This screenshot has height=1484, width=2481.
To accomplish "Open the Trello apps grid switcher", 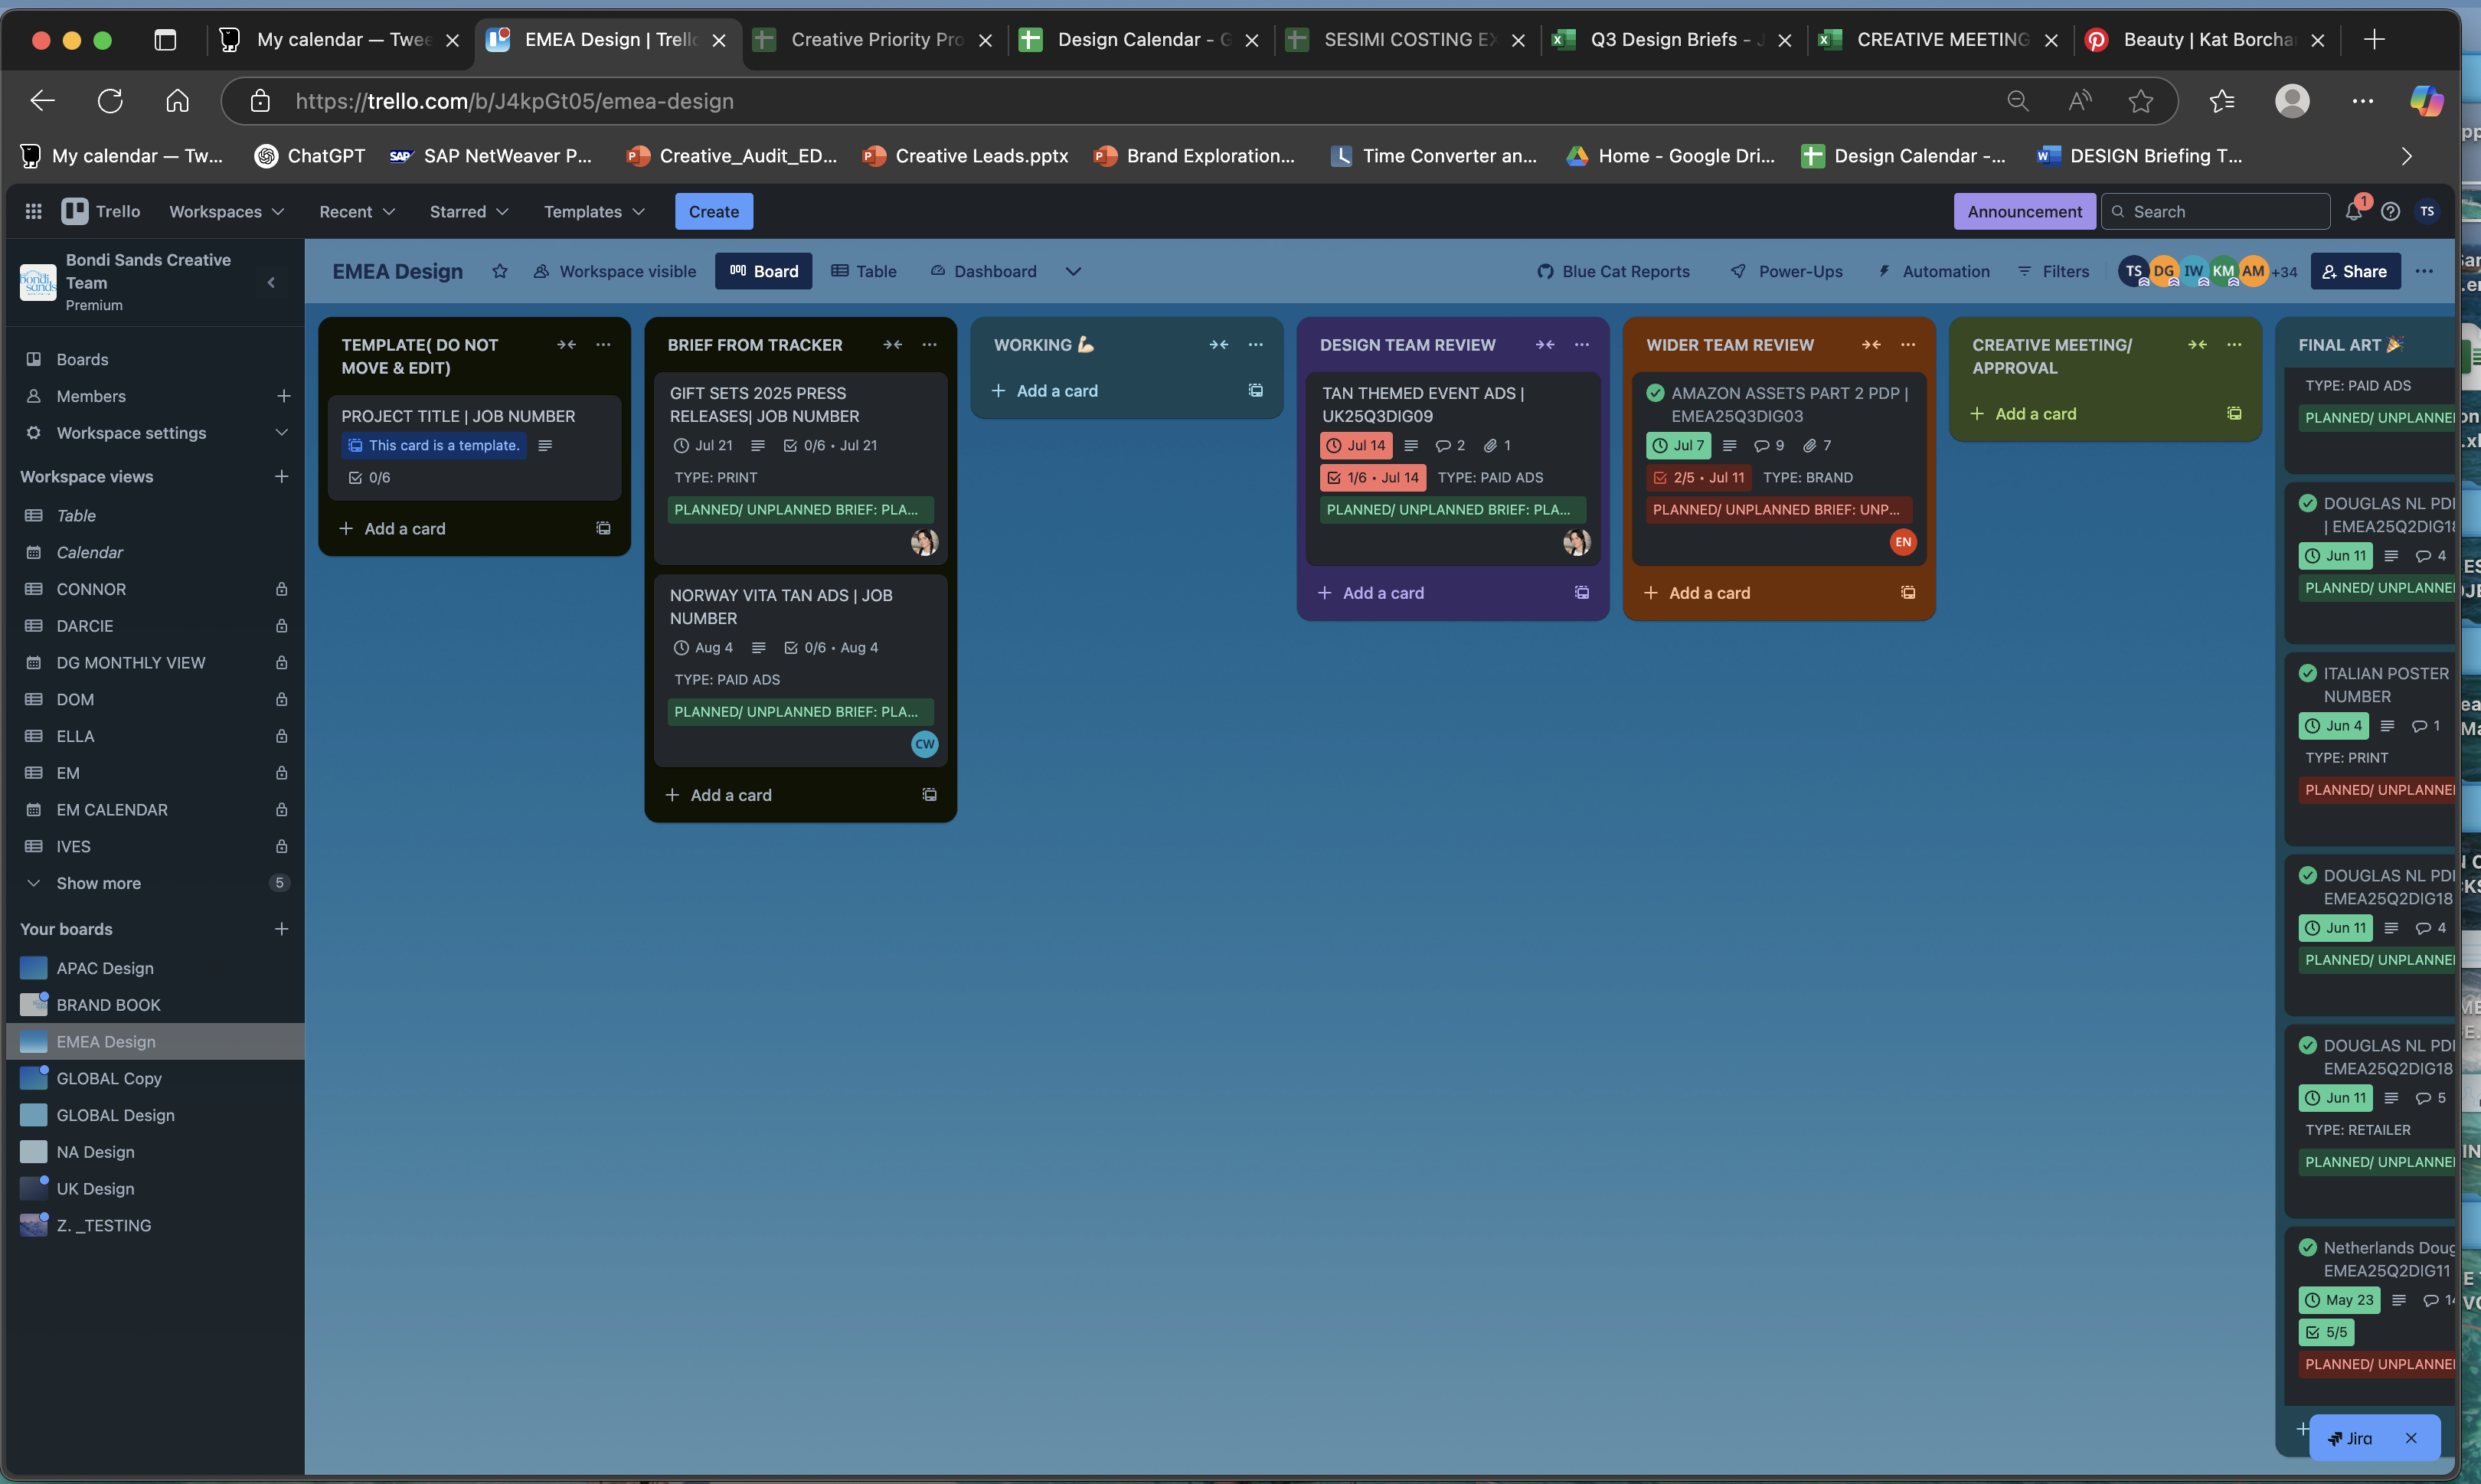I will coord(33,211).
